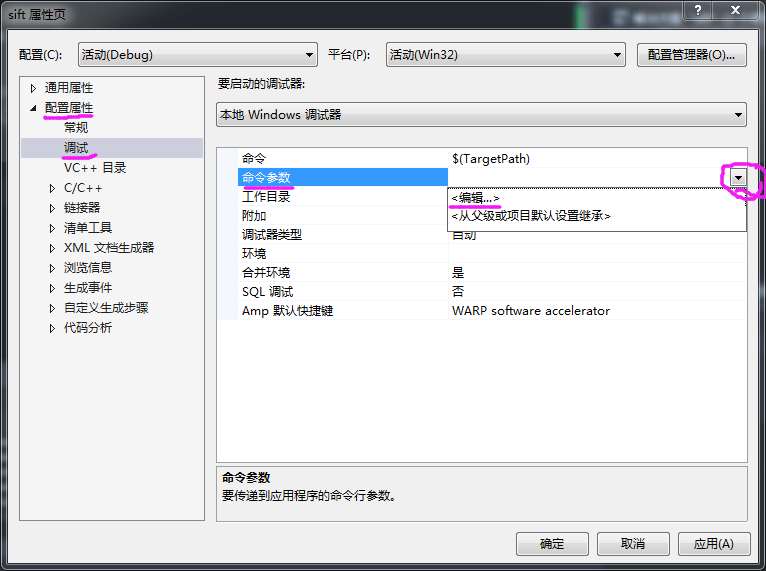Expand the 链接器 tree node

tap(52, 209)
